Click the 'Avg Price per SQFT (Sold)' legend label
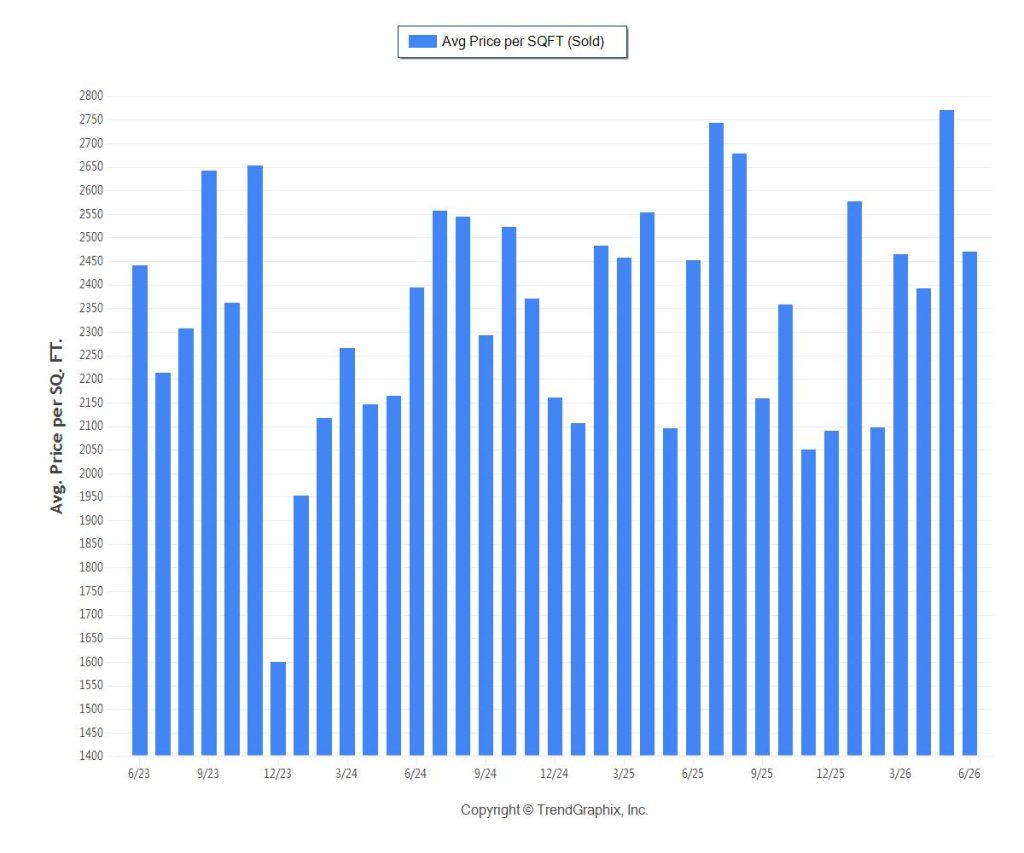This screenshot has width=1024, height=853. [522, 41]
